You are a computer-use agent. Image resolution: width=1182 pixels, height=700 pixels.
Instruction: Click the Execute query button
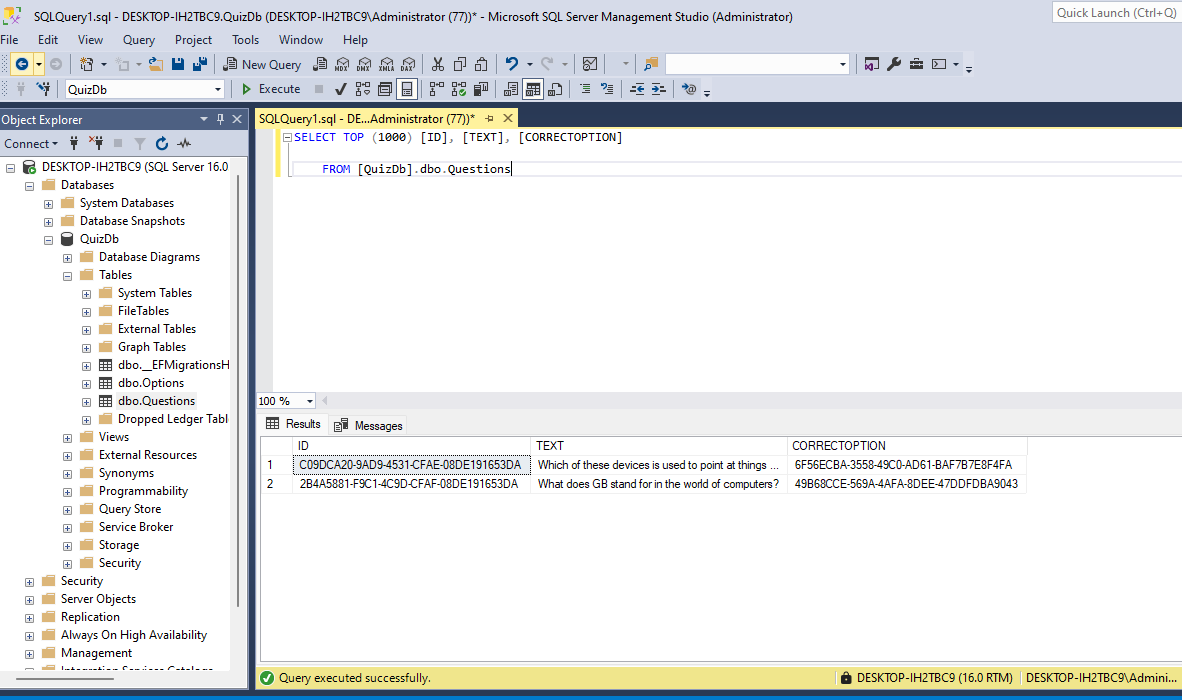click(271, 89)
